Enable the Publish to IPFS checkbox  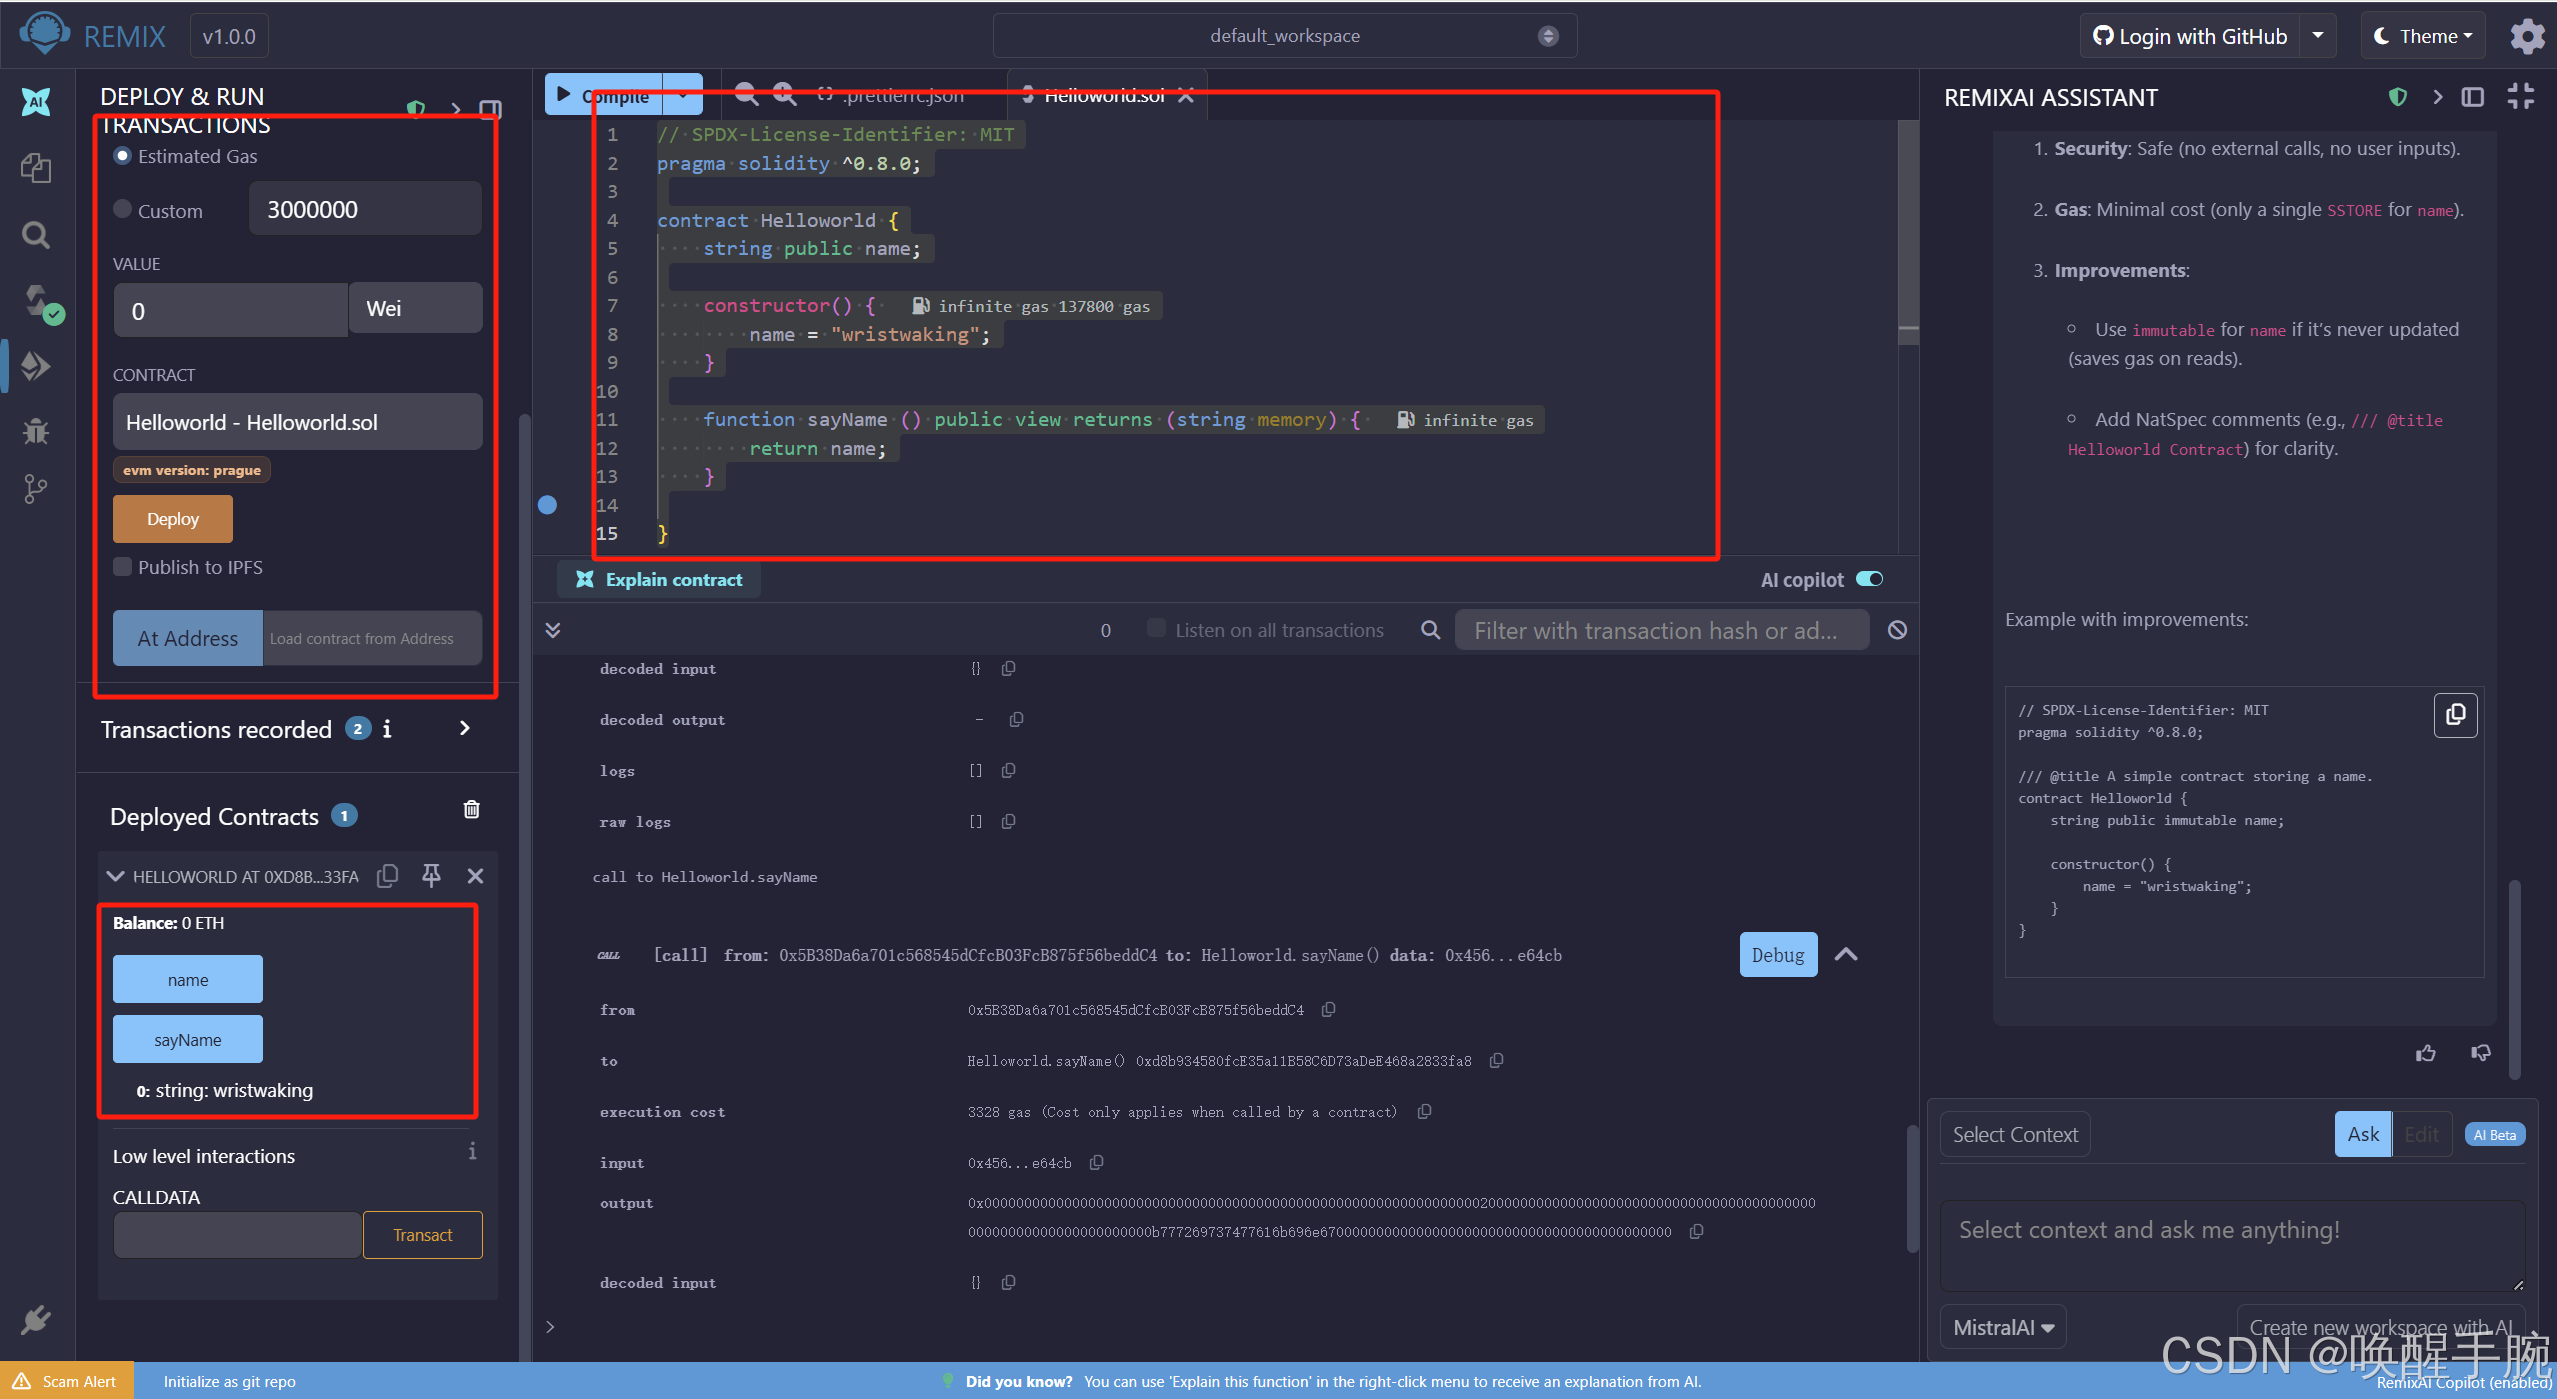(123, 567)
